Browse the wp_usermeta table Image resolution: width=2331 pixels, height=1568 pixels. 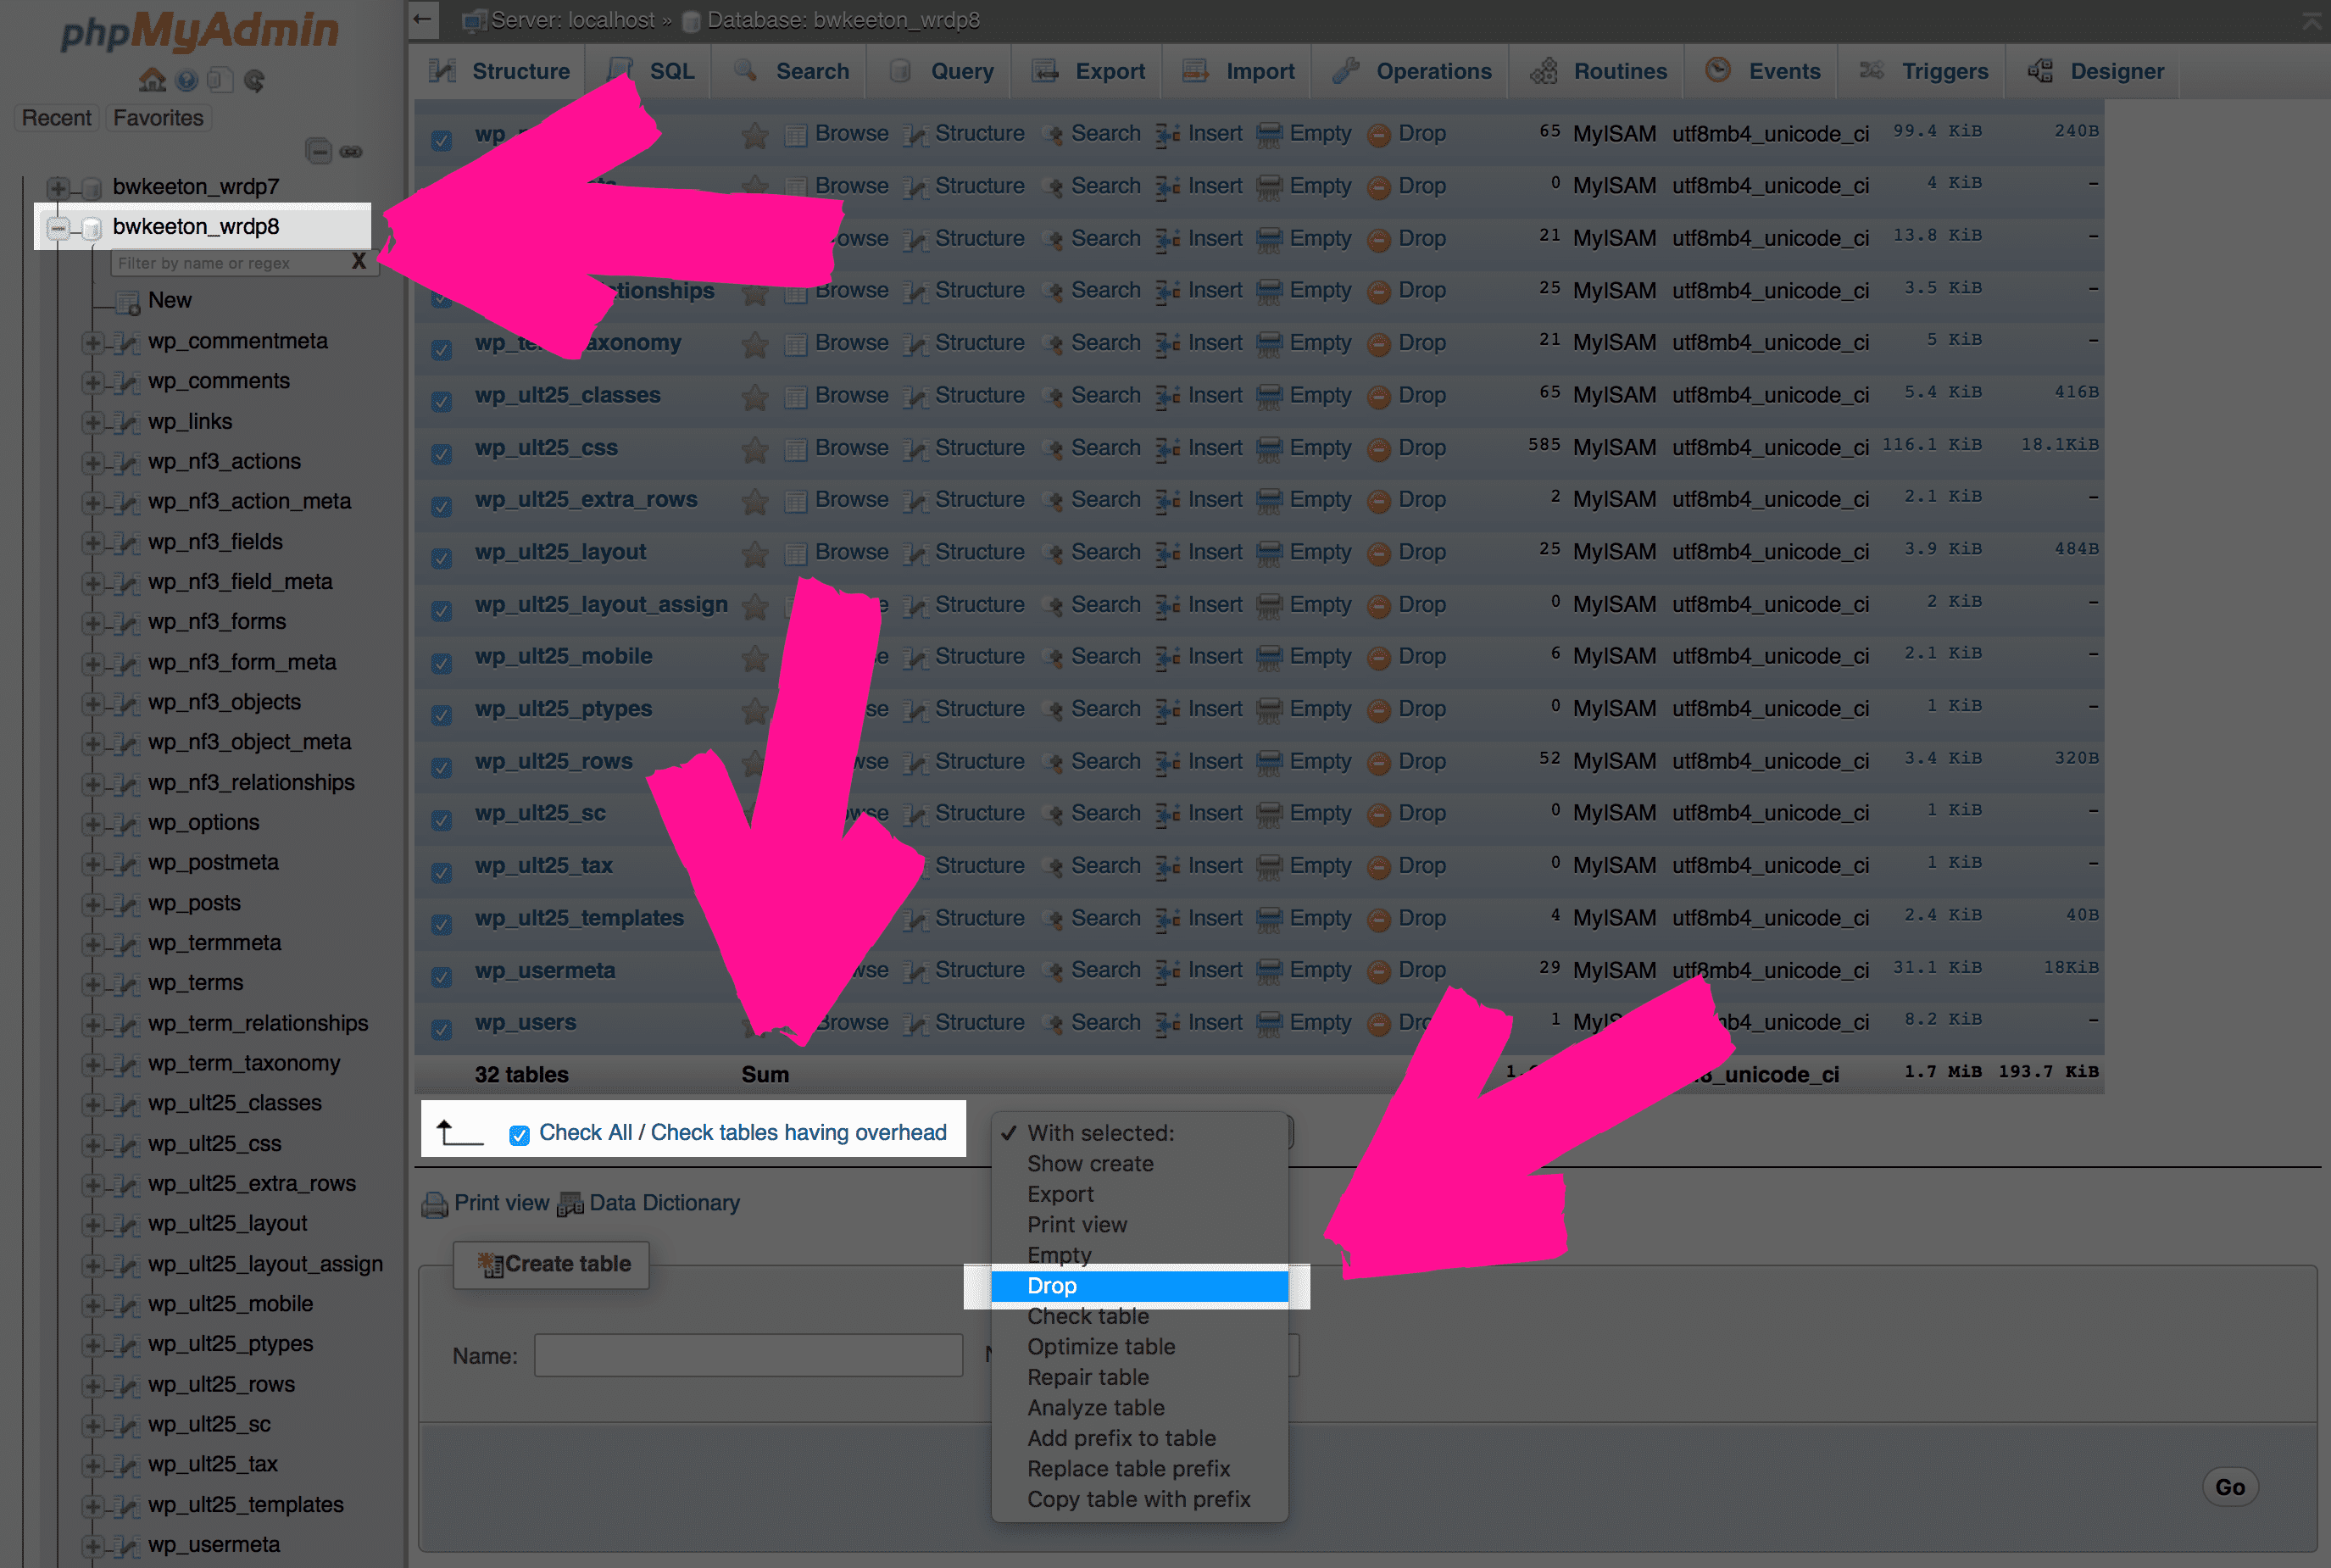click(851, 971)
